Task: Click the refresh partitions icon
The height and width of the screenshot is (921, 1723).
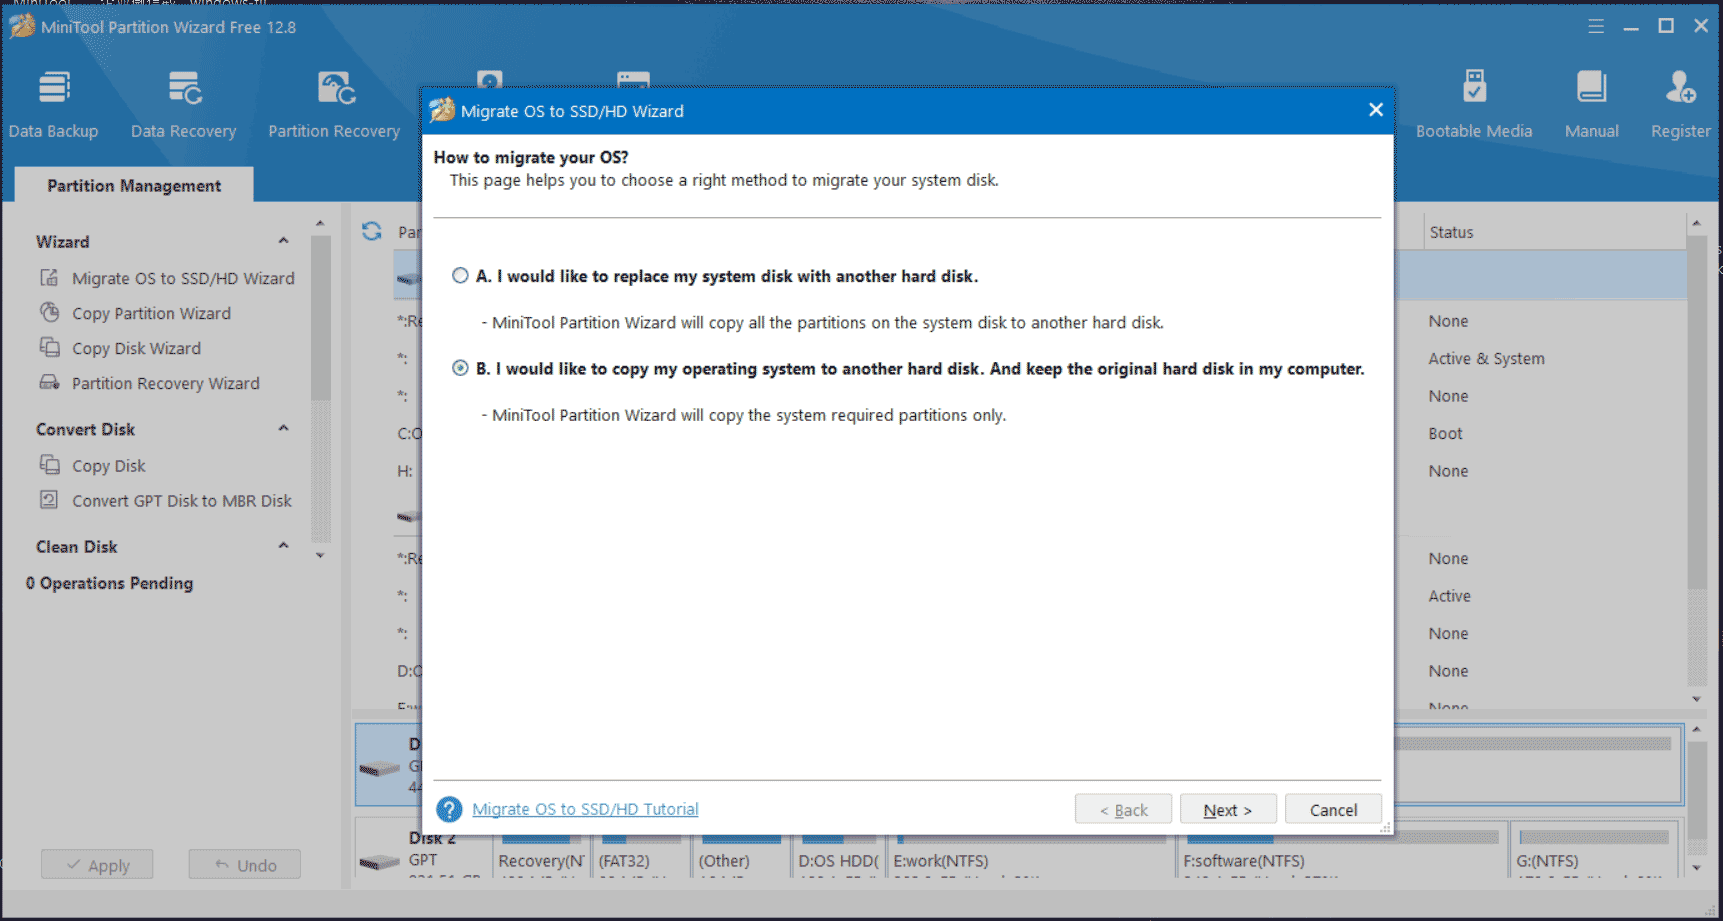Action: click(x=372, y=231)
